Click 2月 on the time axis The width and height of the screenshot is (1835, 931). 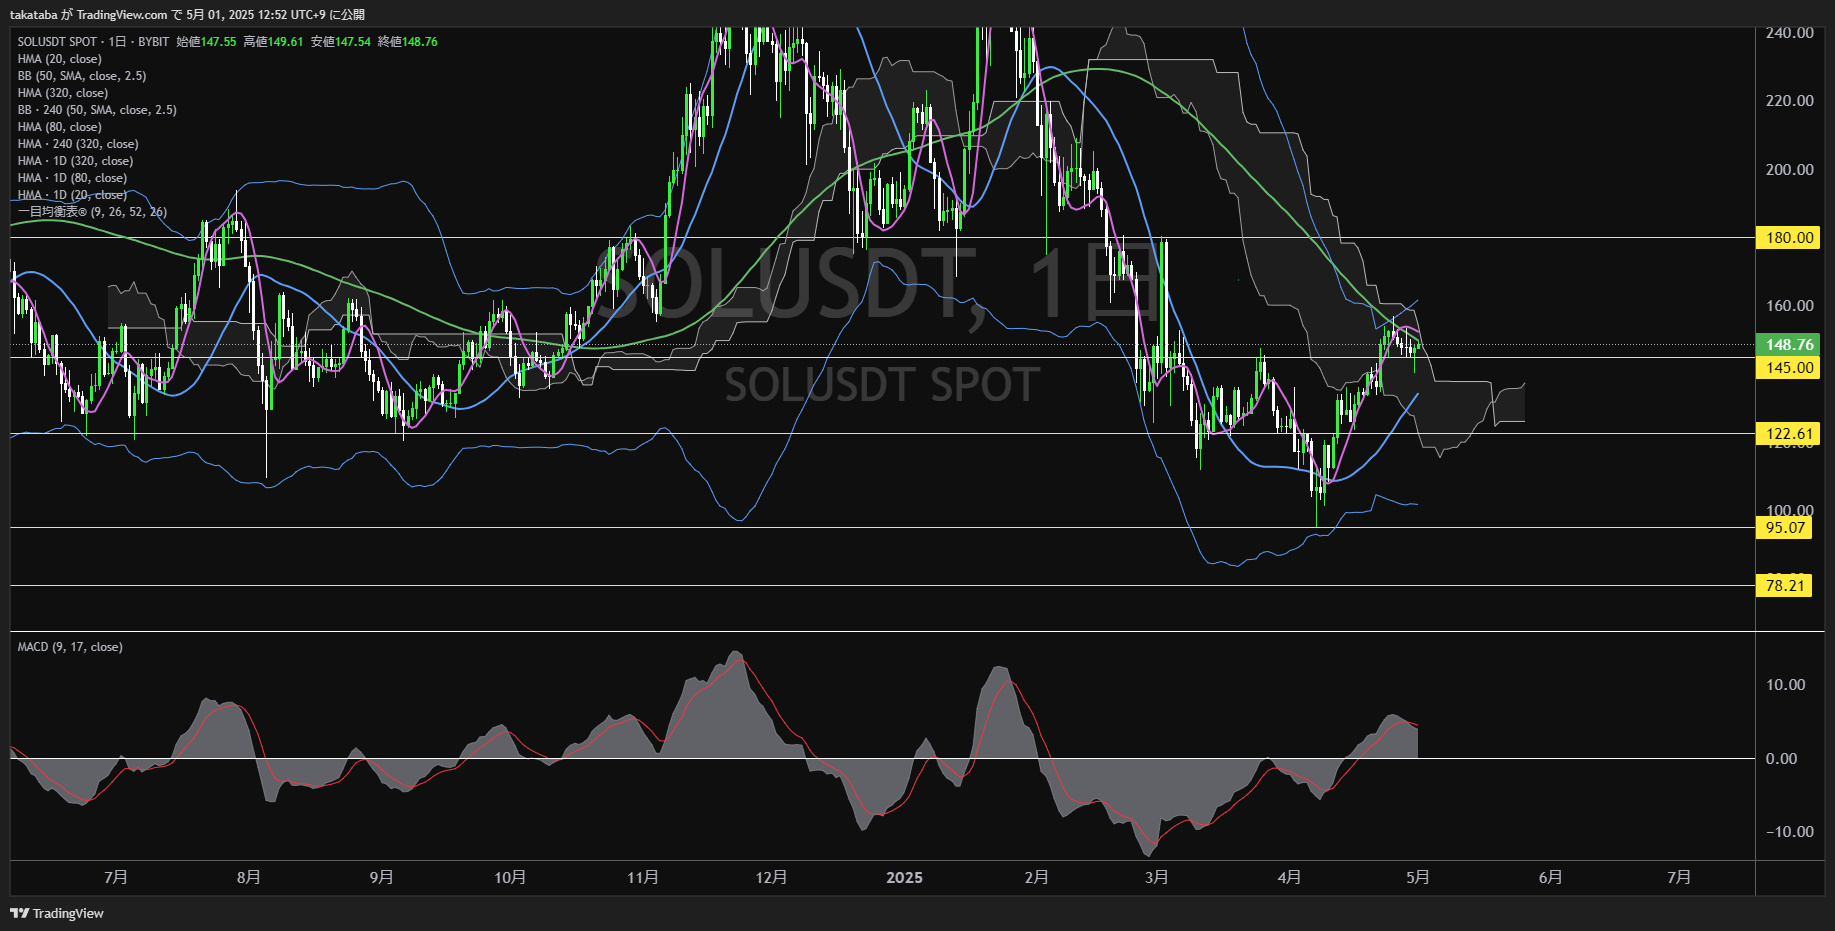pyautogui.click(x=1037, y=877)
